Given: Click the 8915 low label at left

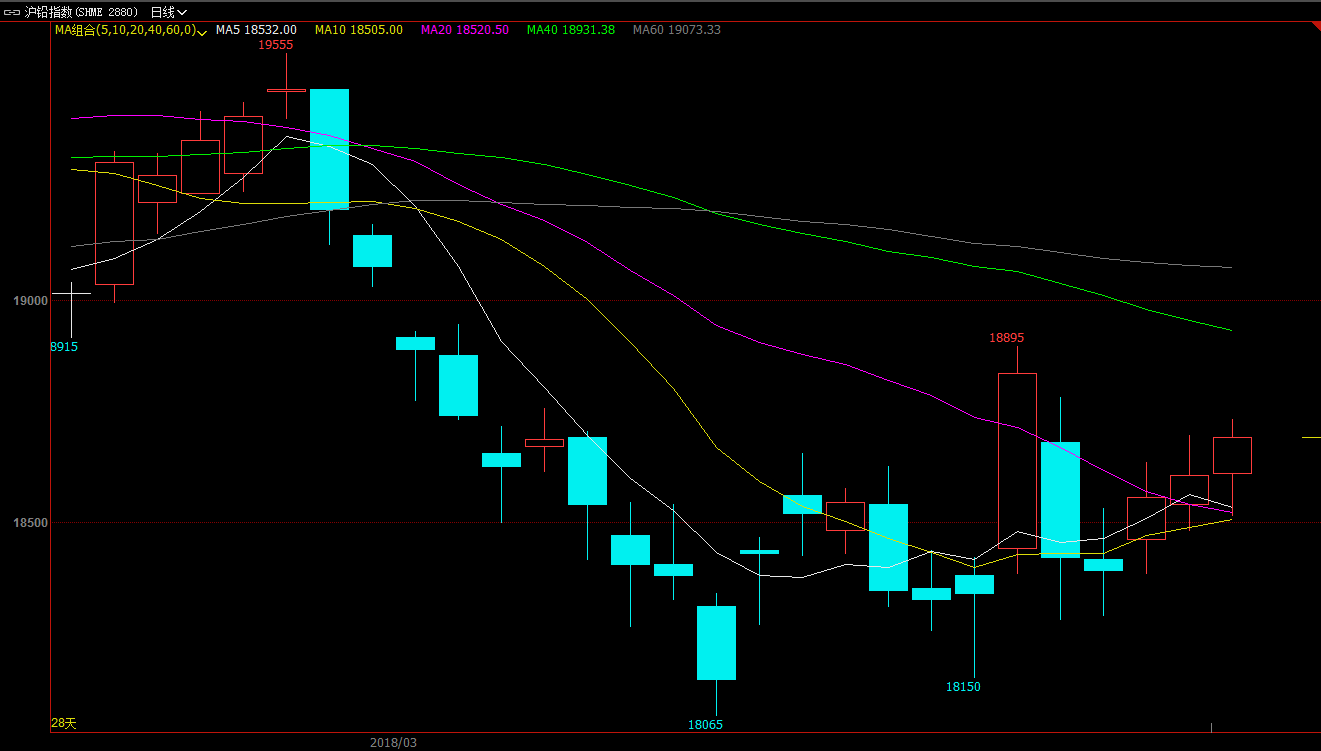Looking at the screenshot, I should pos(64,347).
